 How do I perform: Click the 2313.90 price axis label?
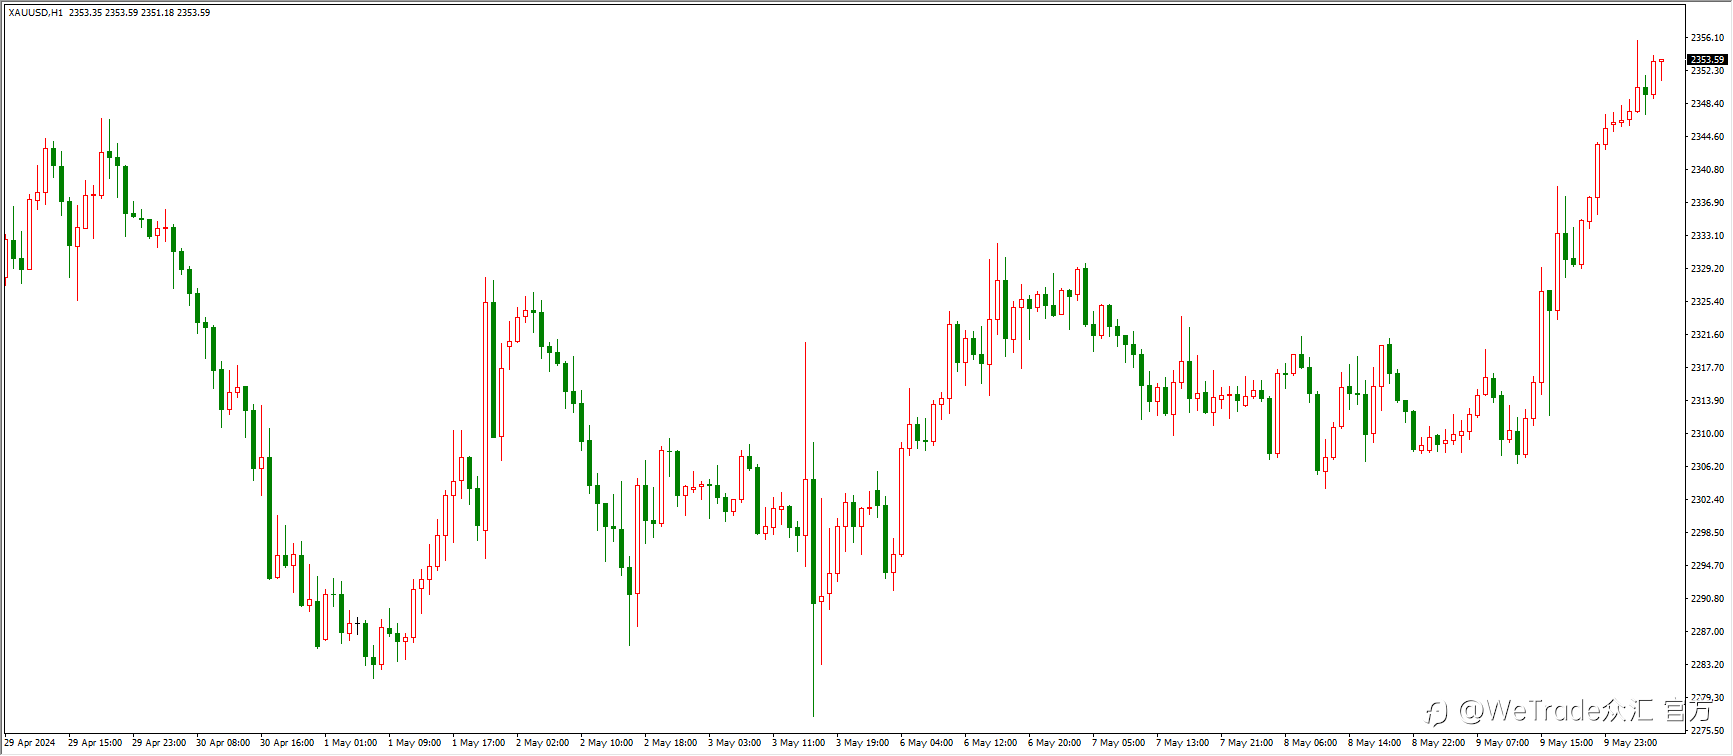click(1707, 401)
